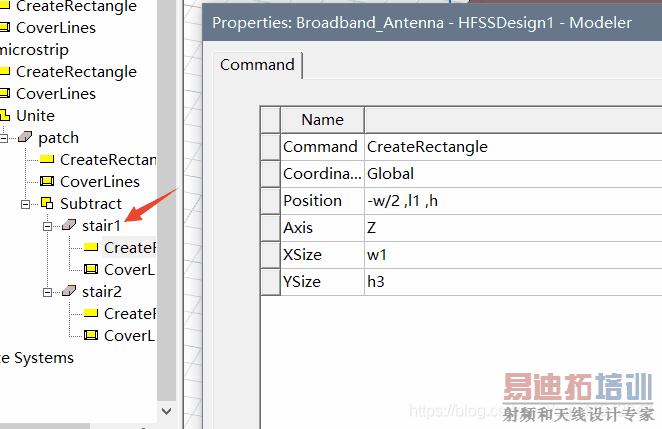Click CoverLines icon under stair2
This screenshot has width=662, height=429.
(x=91, y=335)
